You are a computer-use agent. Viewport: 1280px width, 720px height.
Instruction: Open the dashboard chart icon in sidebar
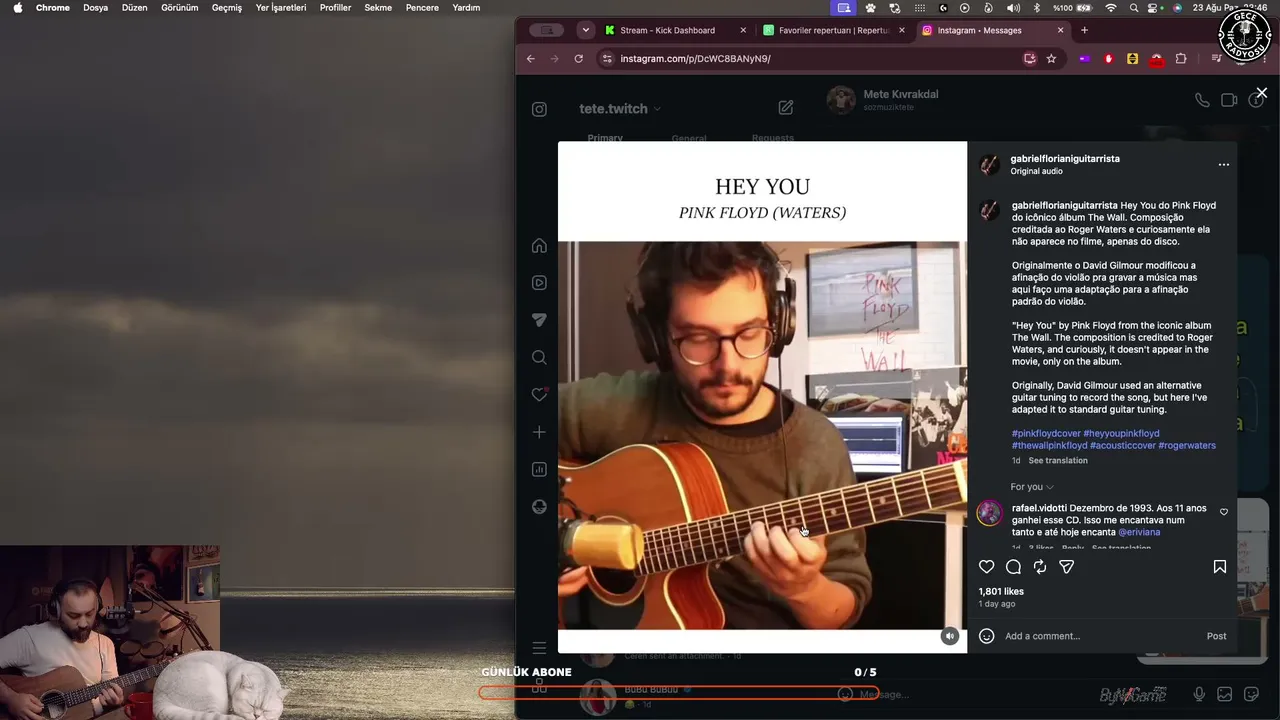point(539,469)
